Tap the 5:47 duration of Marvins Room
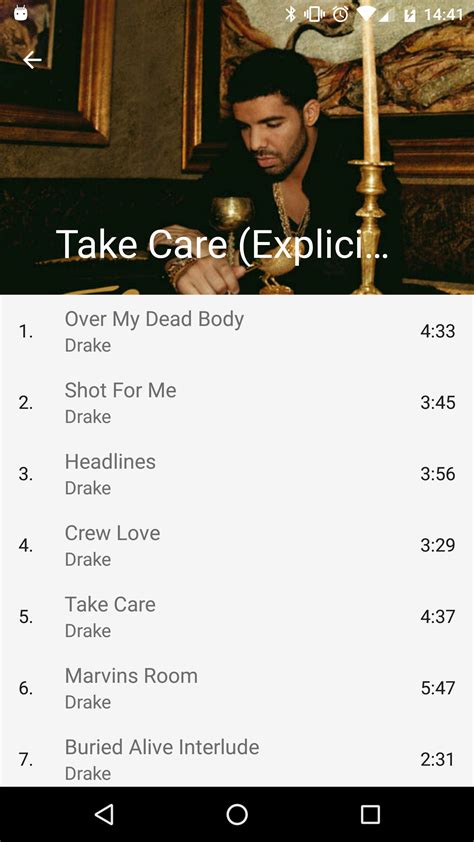This screenshot has width=474, height=842. click(437, 688)
